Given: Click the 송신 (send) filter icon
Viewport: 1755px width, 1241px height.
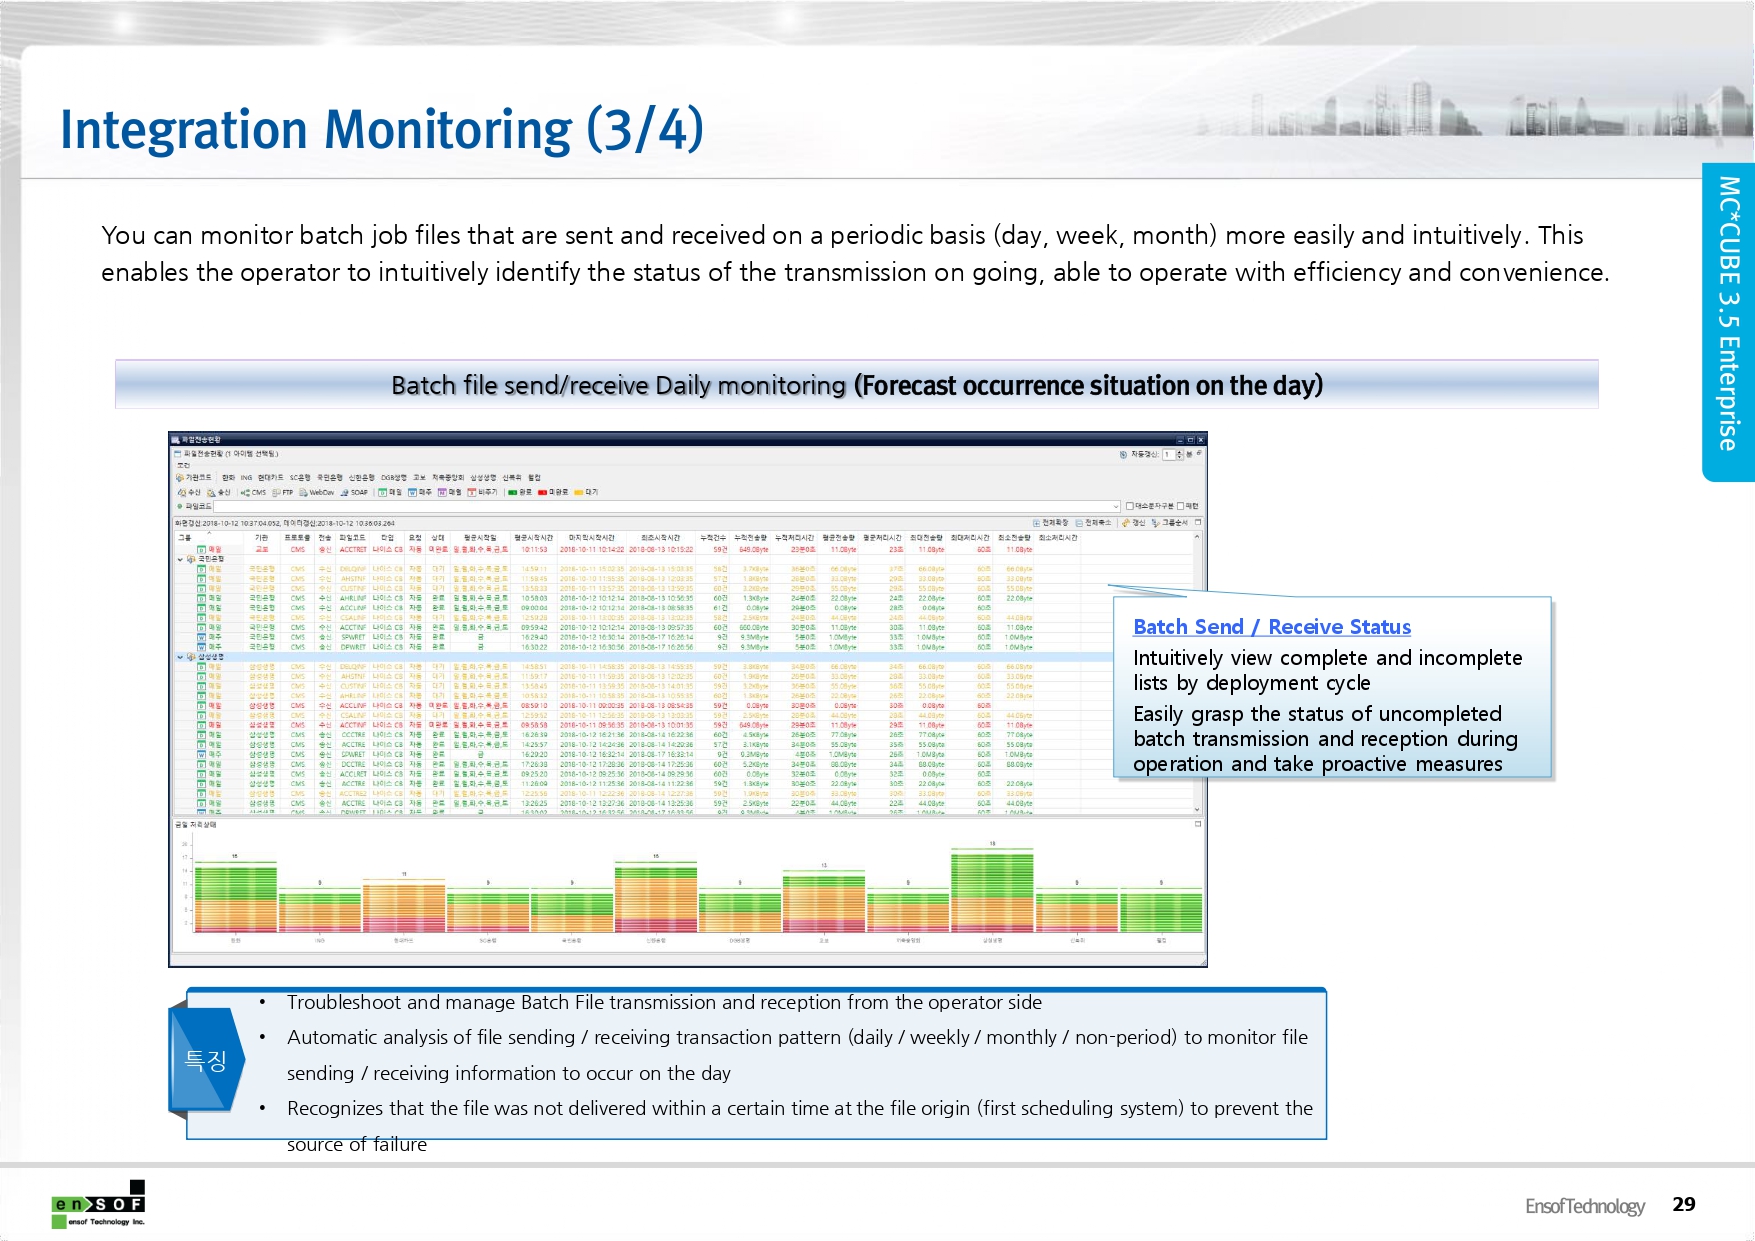Looking at the screenshot, I should tap(211, 492).
